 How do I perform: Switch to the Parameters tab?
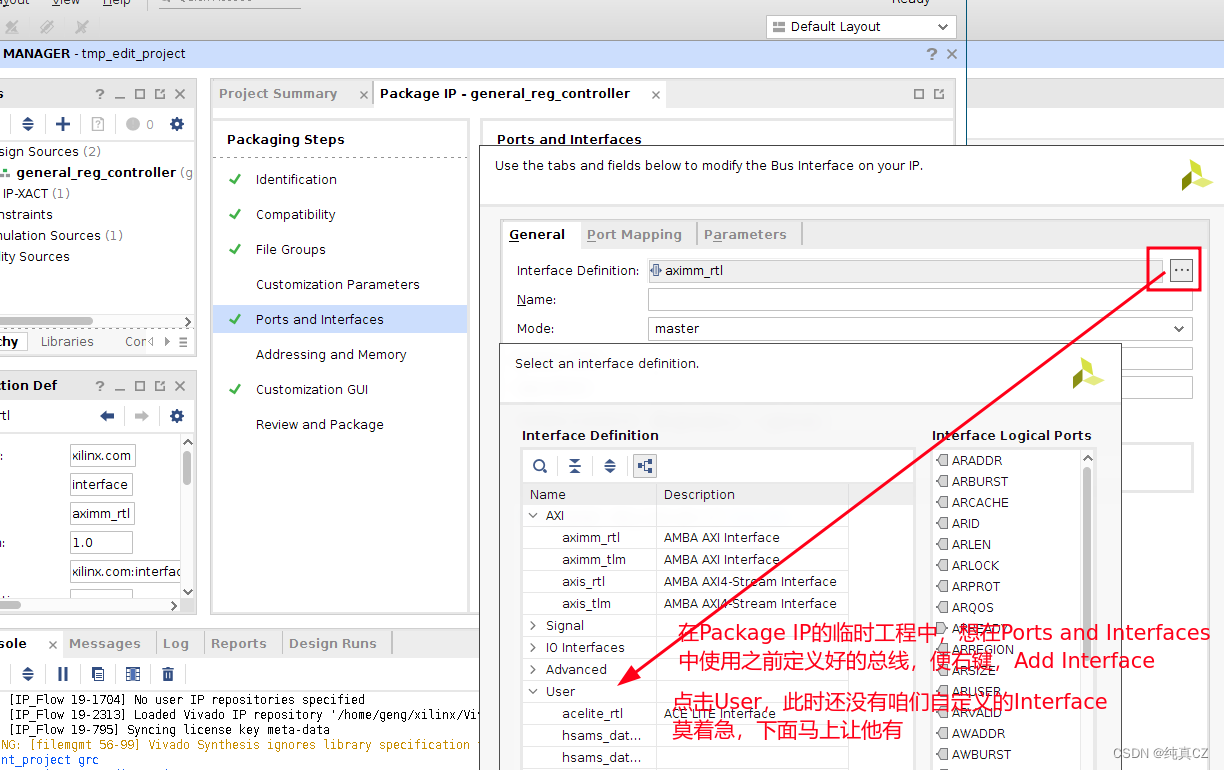(x=745, y=235)
